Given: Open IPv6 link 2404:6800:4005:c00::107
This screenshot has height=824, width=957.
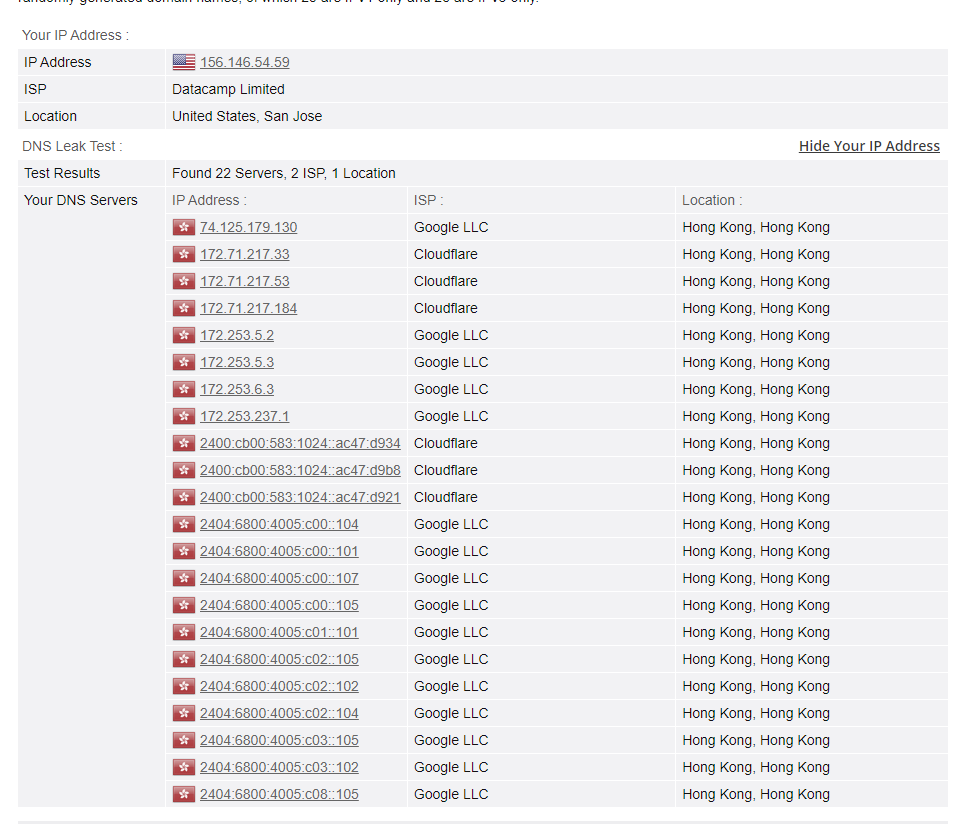Looking at the screenshot, I should point(280,578).
